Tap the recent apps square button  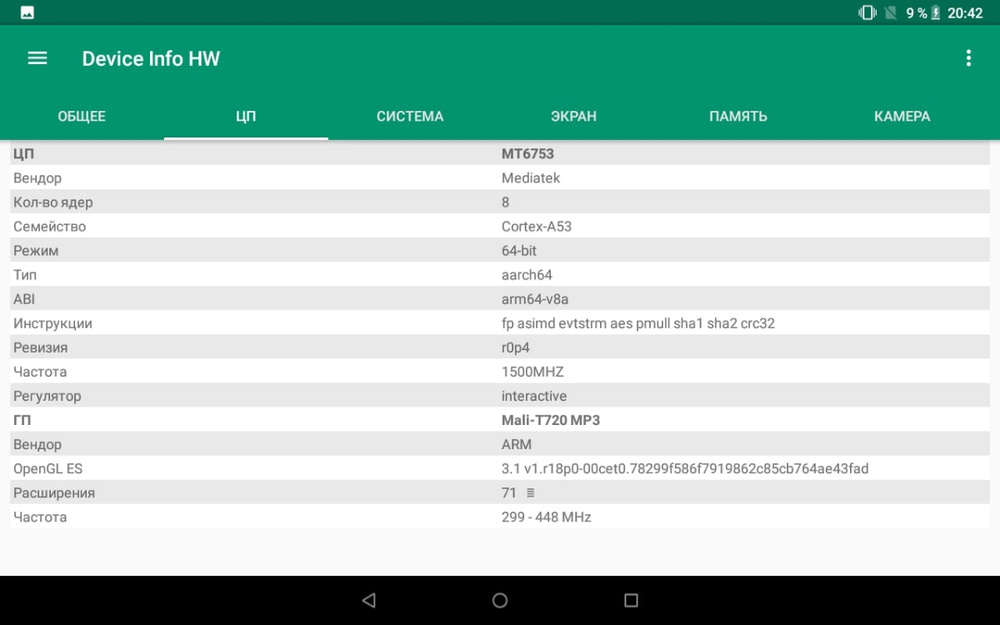pyautogui.click(x=631, y=600)
